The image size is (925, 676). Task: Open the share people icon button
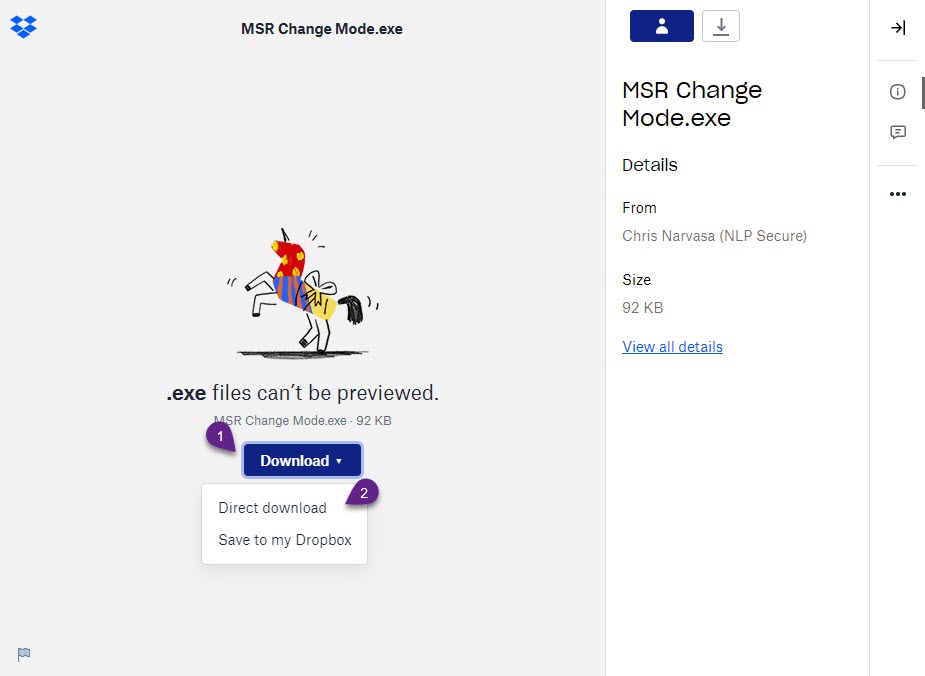pyautogui.click(x=661, y=26)
